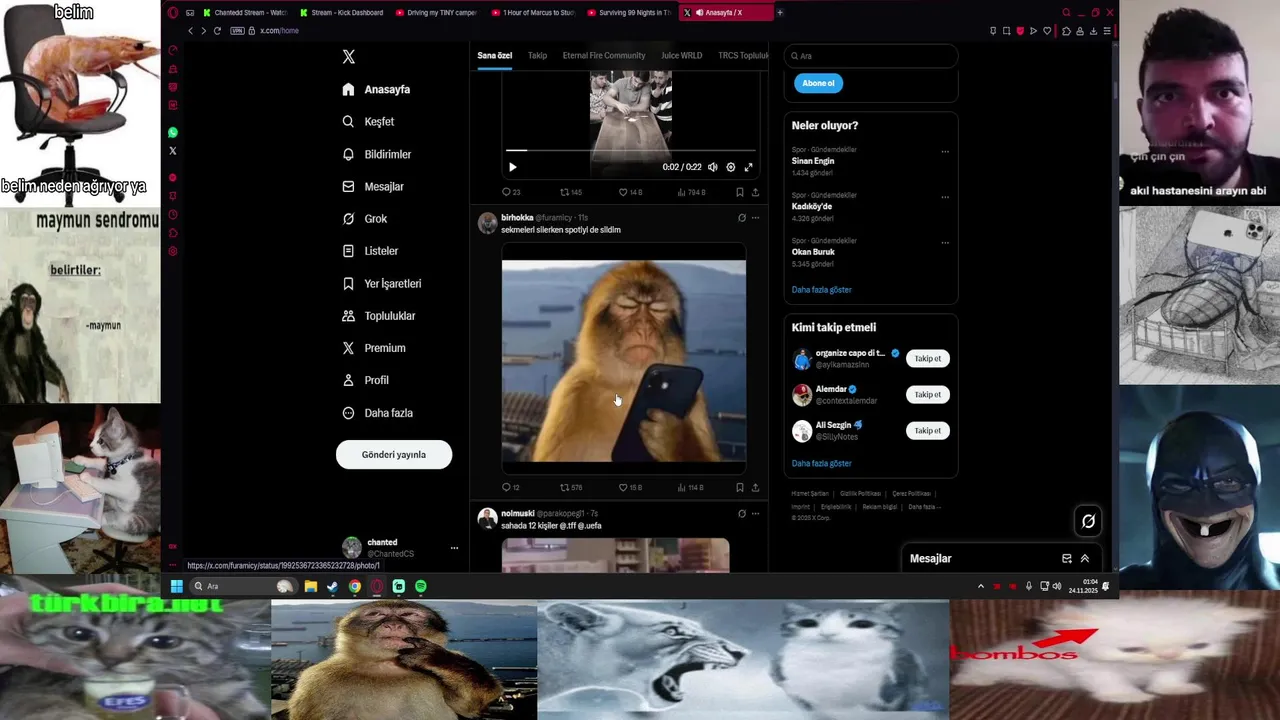1280x720 pixels.
Task: Open Mesajlar in the left sidebar
Action: 373,187
